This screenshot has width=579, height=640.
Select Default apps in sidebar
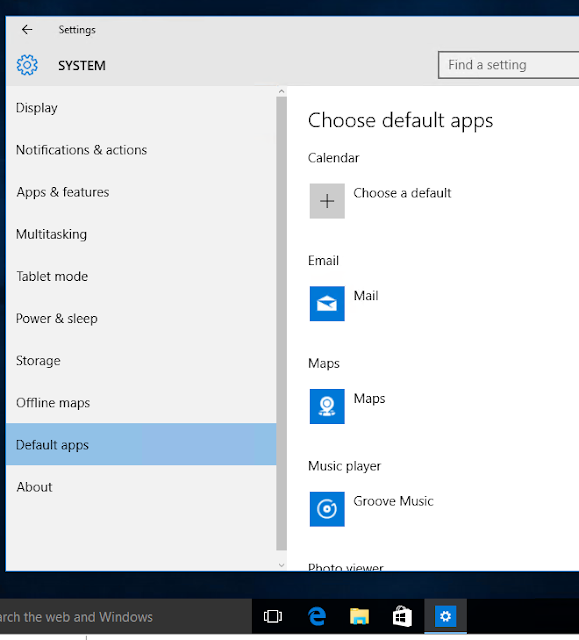(141, 444)
